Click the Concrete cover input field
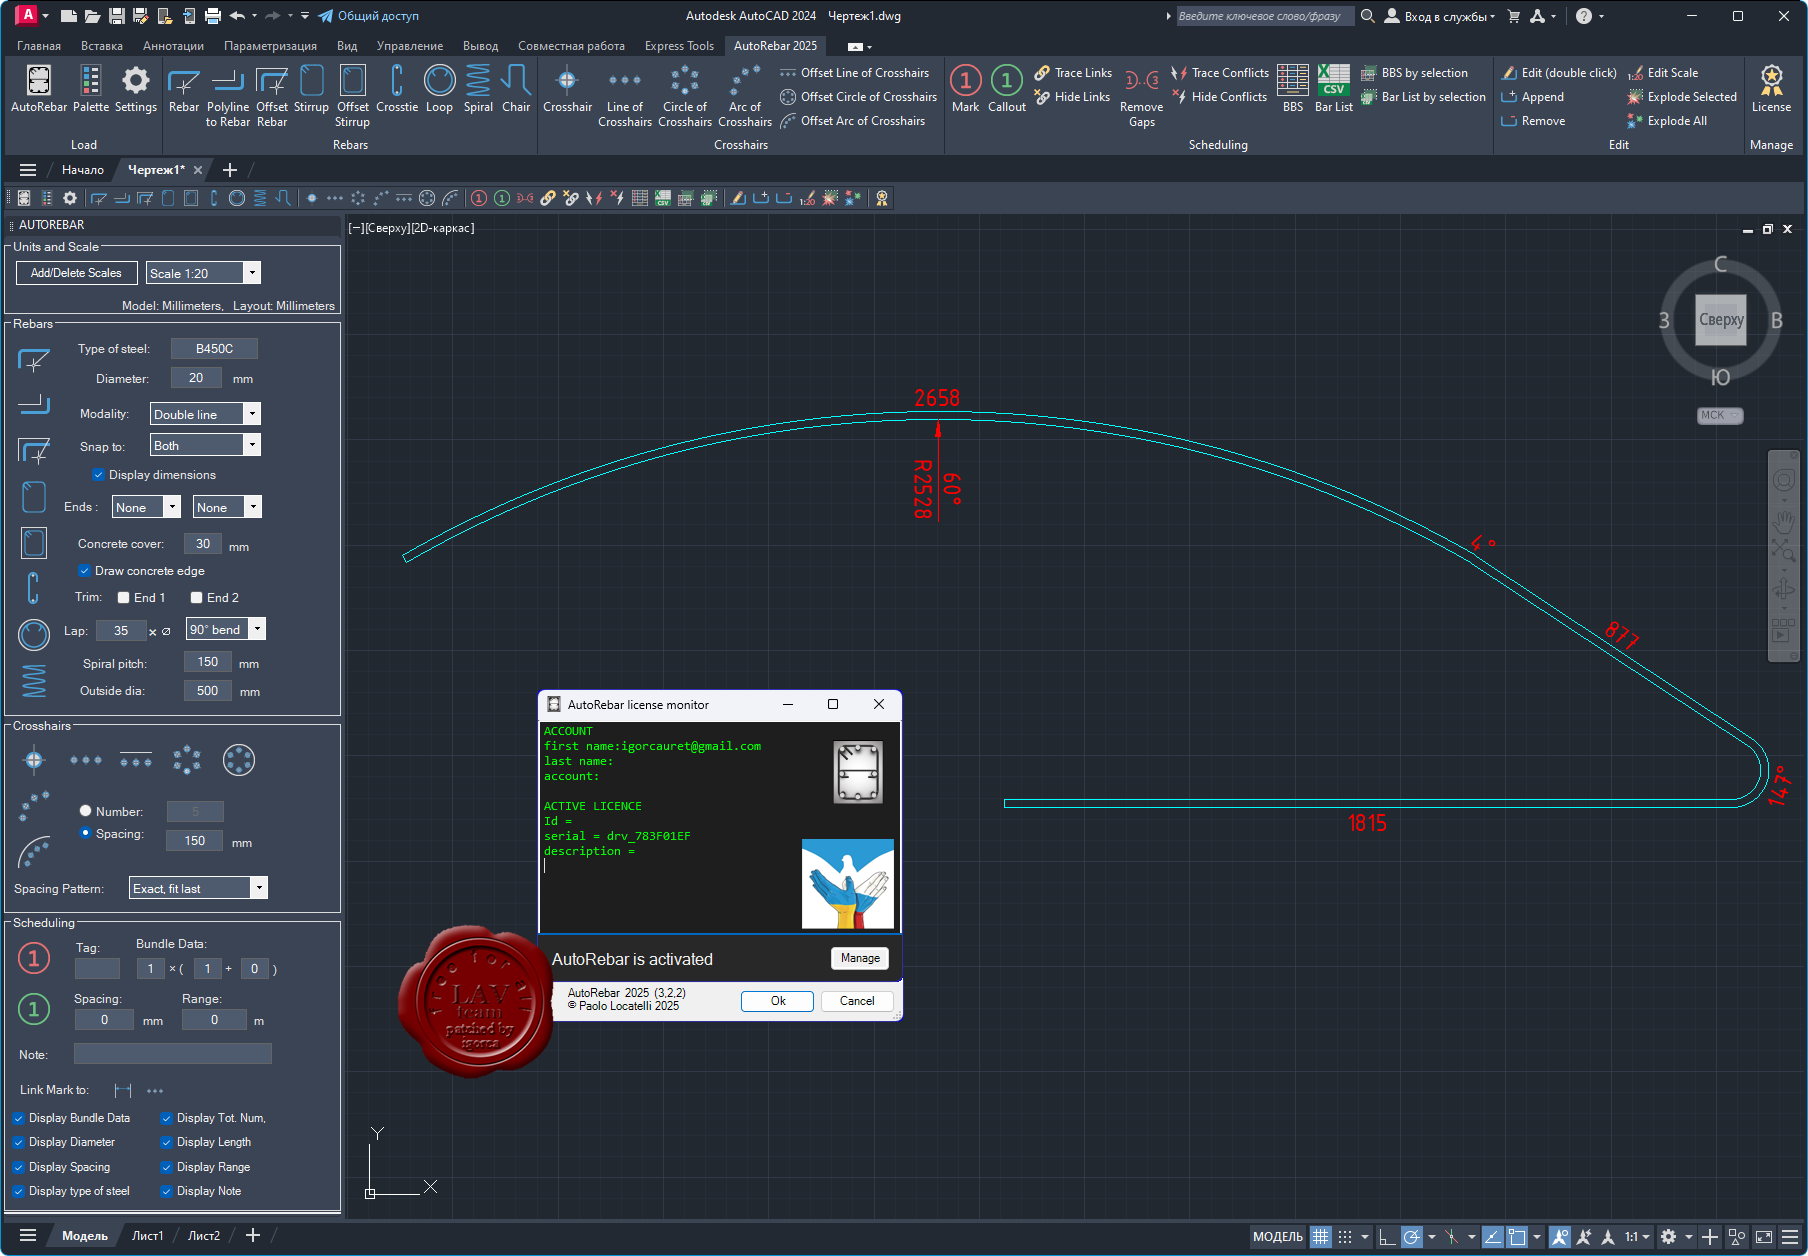The image size is (1808, 1256). [x=203, y=544]
